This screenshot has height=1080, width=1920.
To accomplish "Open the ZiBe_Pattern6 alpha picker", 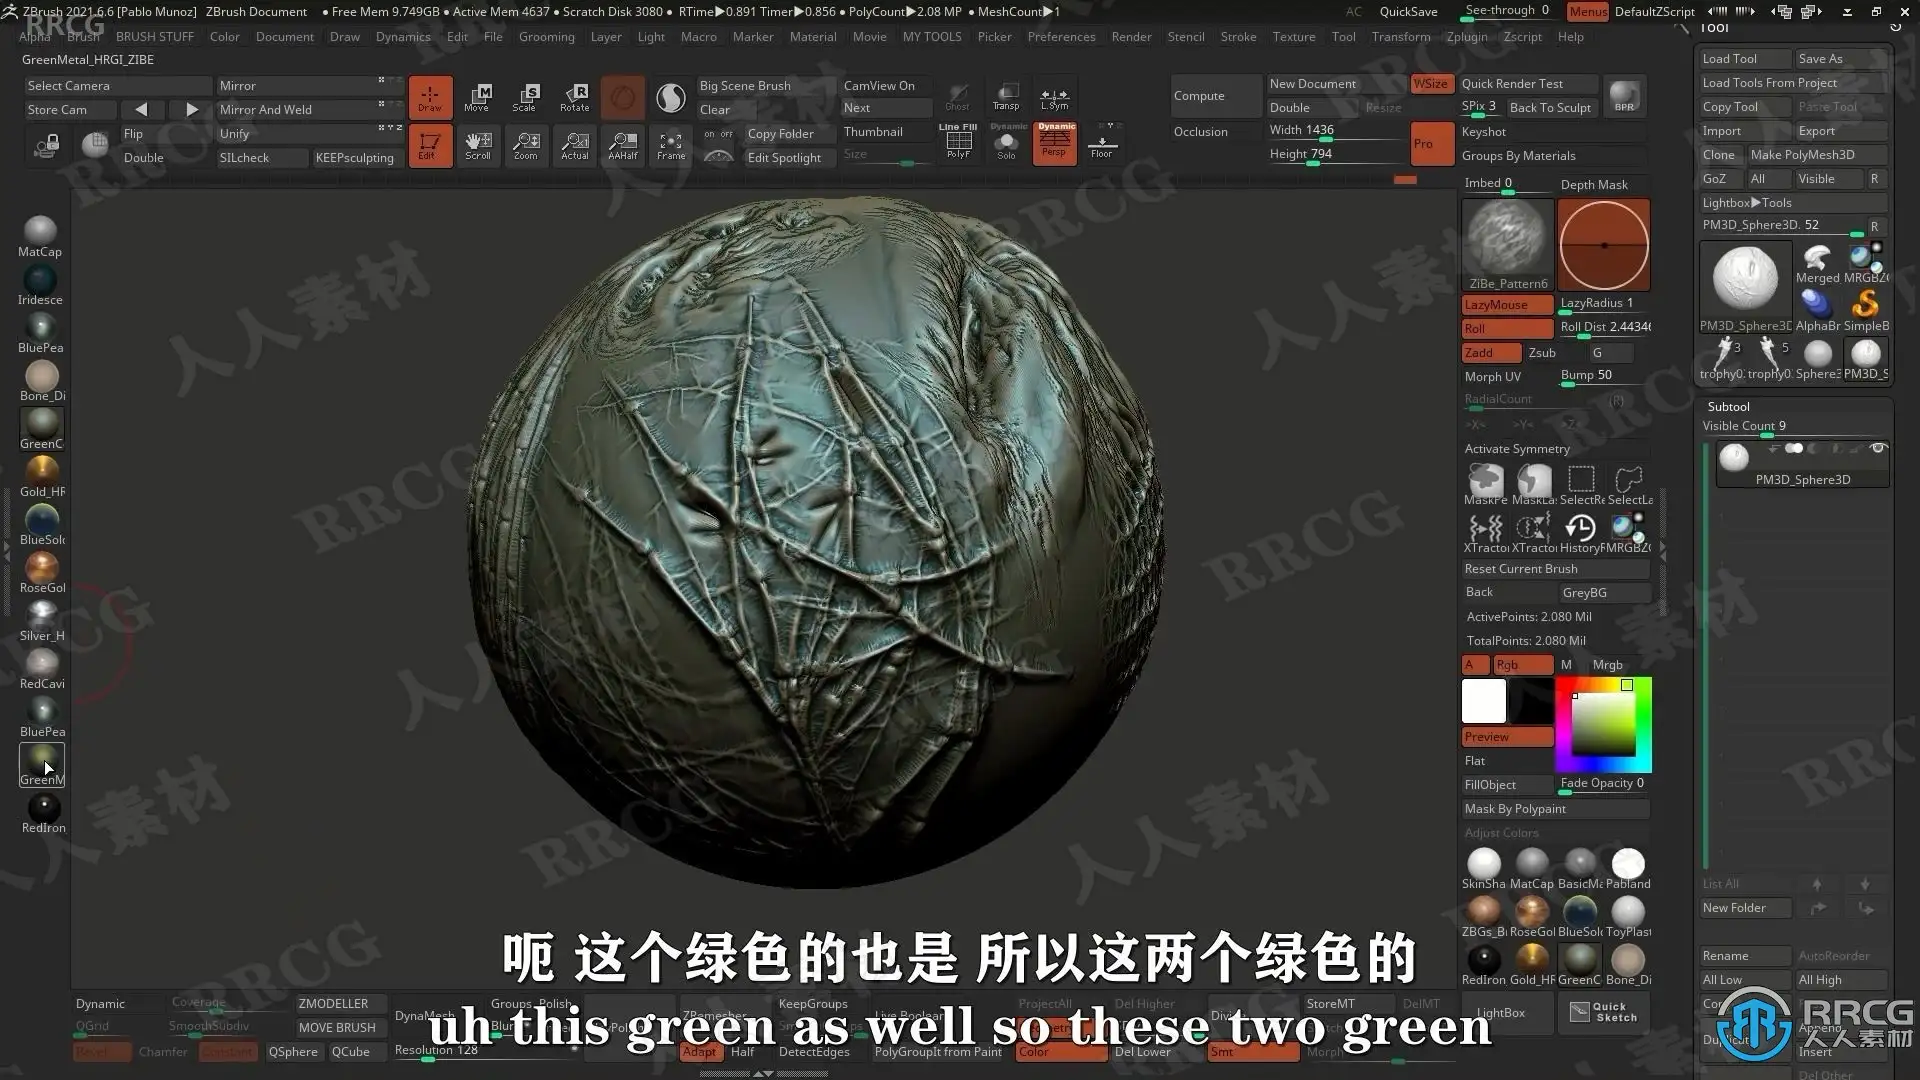I will click(1508, 245).
